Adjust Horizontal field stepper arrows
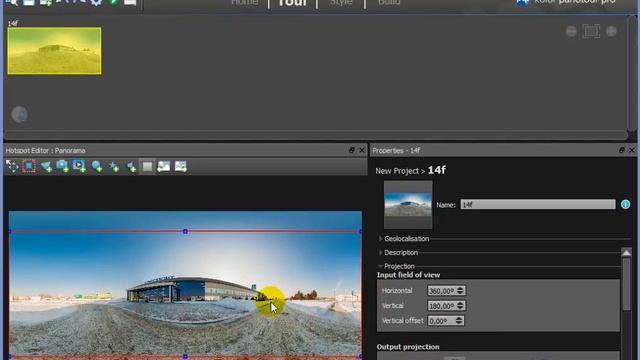This screenshot has width=640, height=360. [x=460, y=291]
